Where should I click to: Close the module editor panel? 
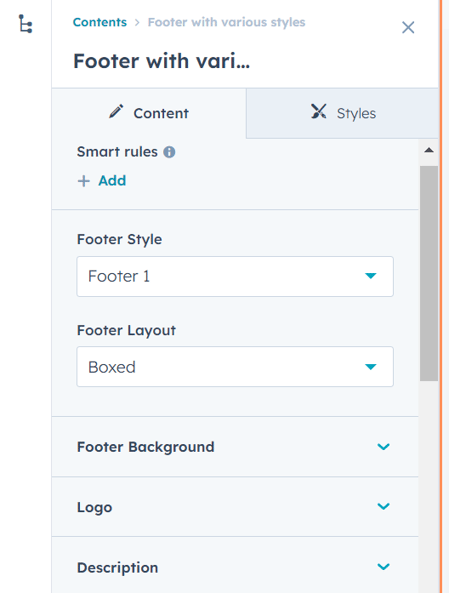coord(408,27)
